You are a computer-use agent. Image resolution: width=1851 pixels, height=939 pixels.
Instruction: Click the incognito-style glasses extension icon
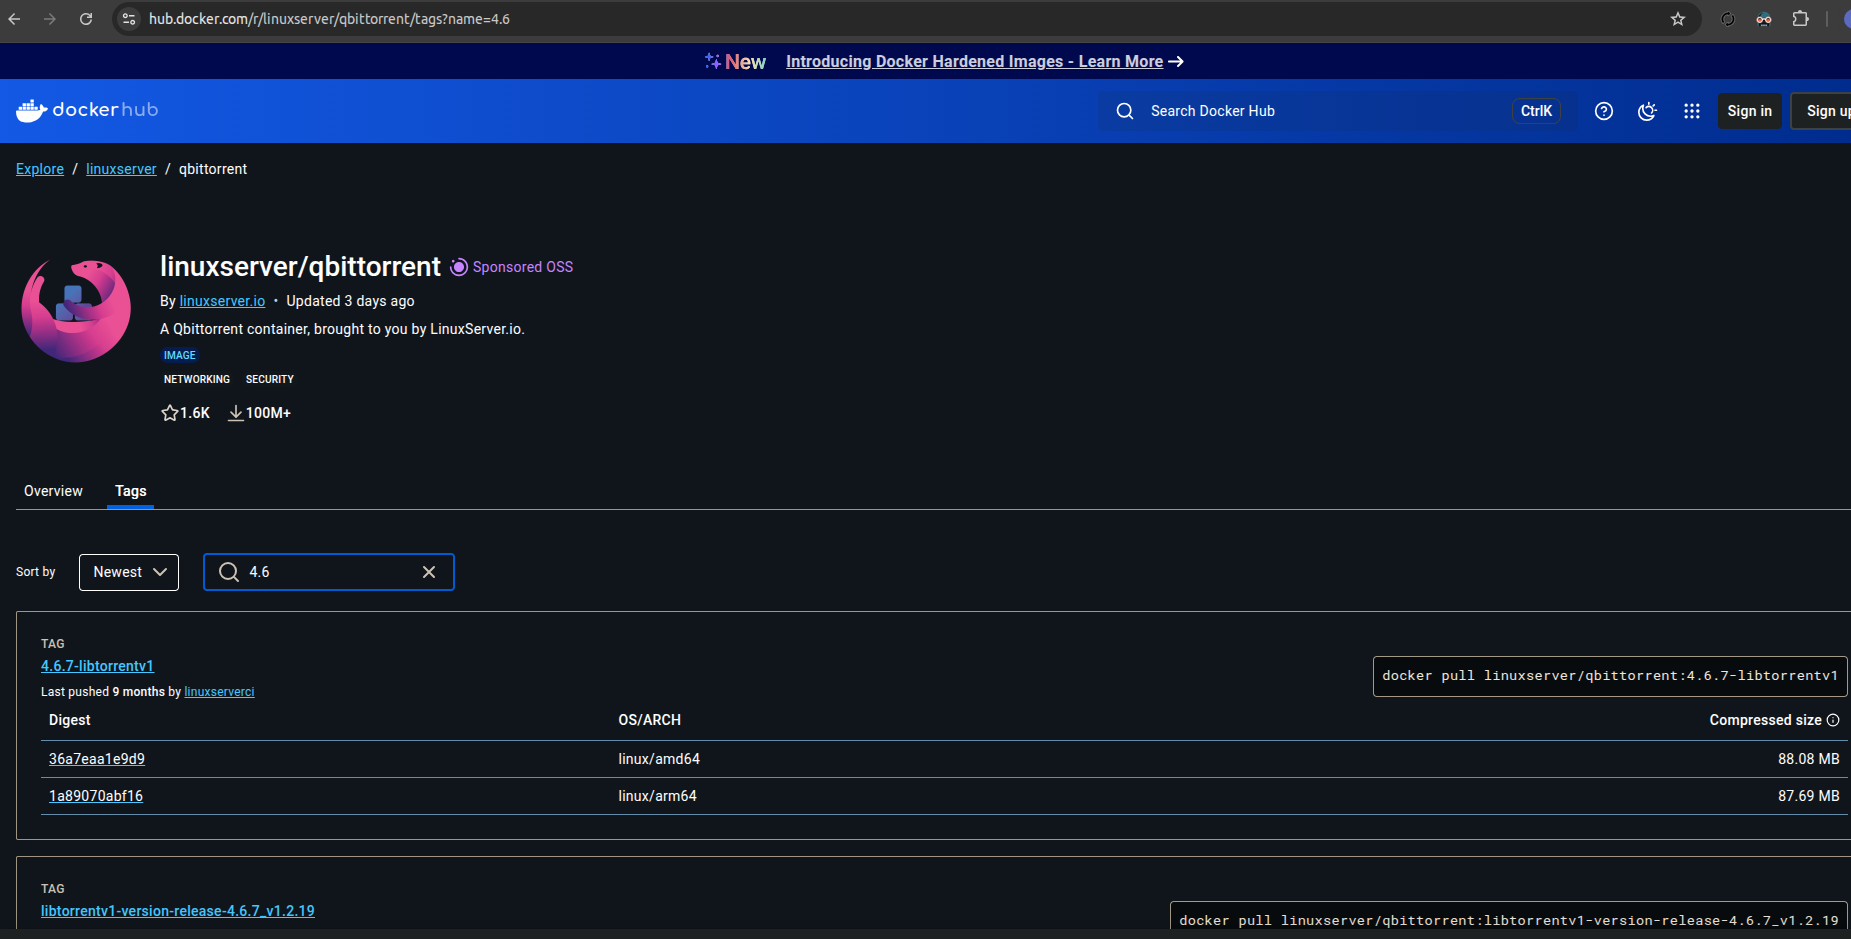[x=1764, y=19]
